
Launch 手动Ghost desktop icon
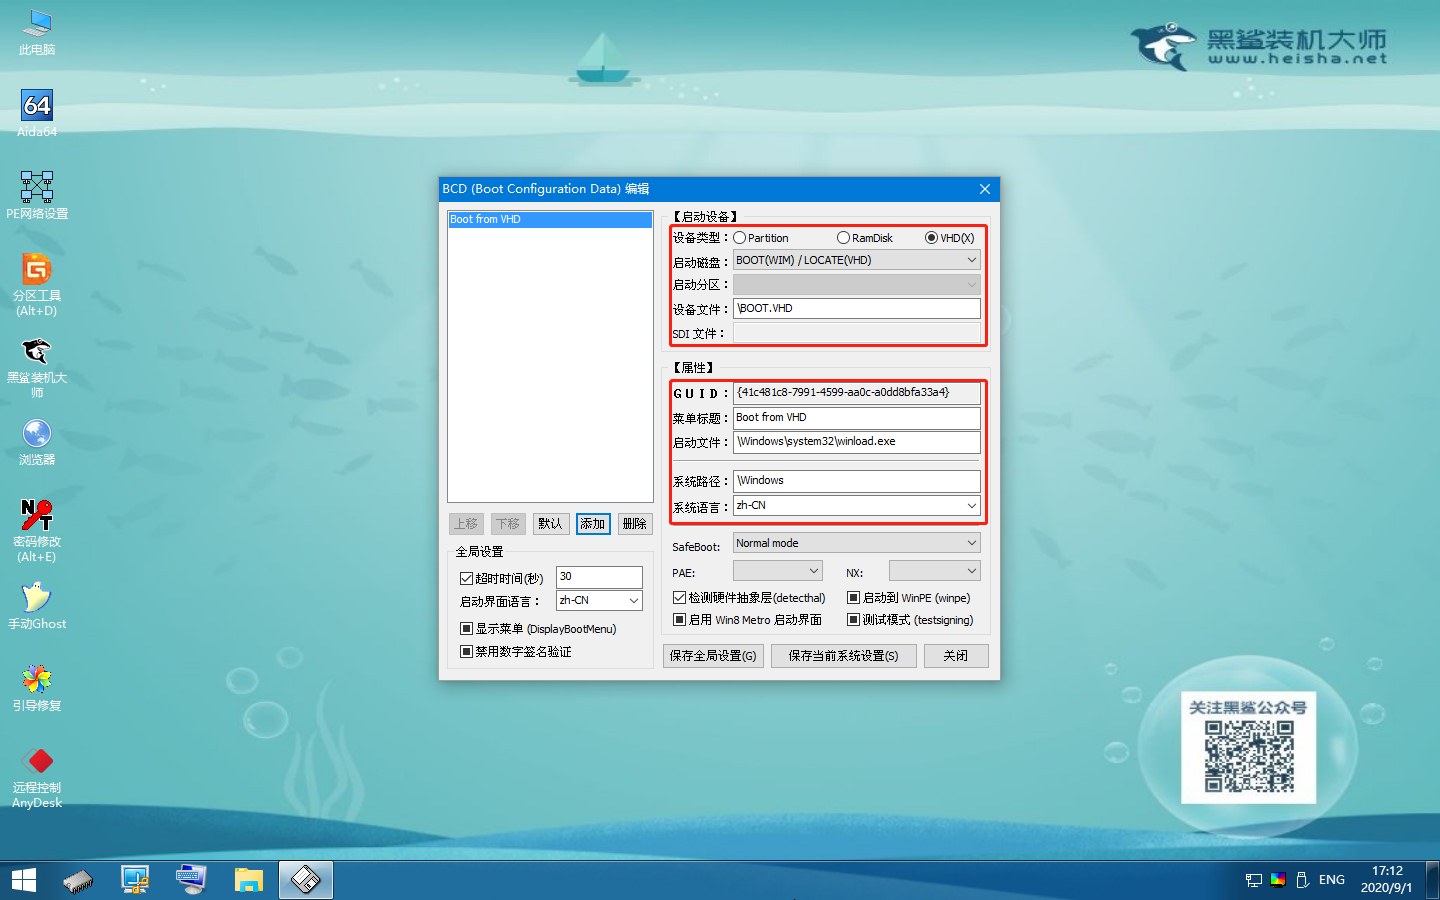[x=37, y=606]
